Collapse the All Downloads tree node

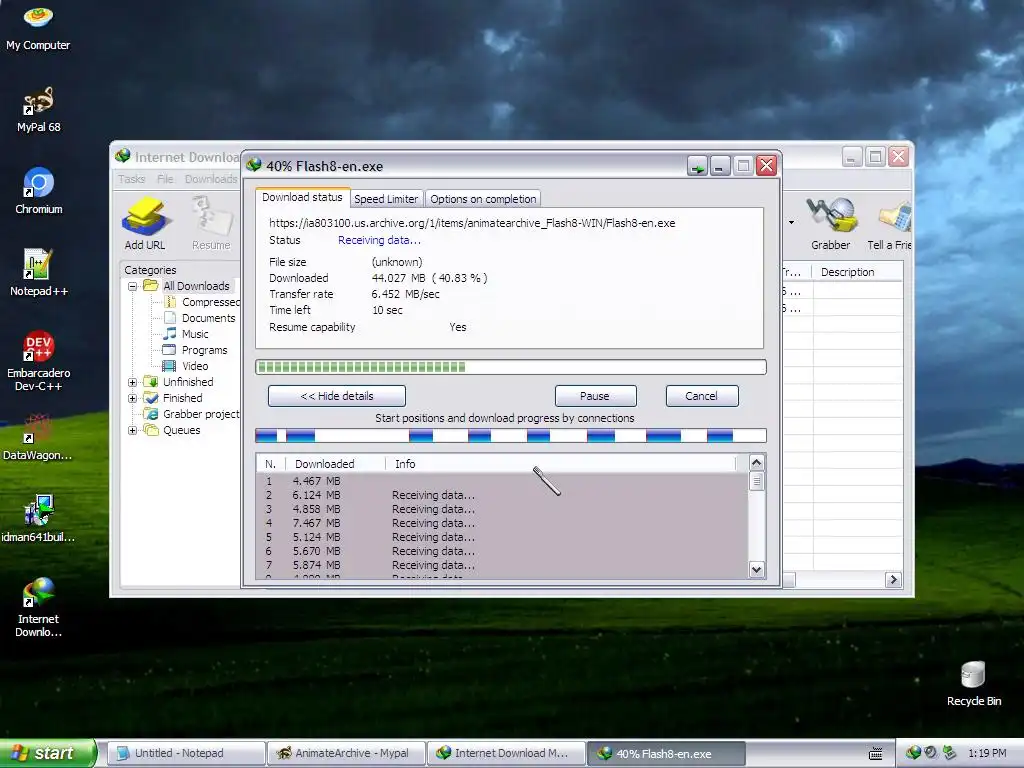click(133, 286)
